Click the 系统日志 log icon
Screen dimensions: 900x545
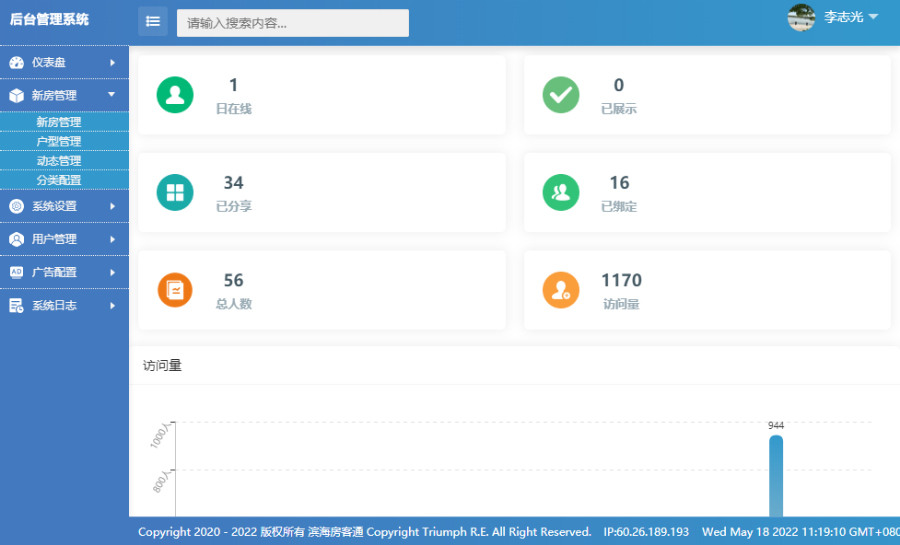pos(17,306)
